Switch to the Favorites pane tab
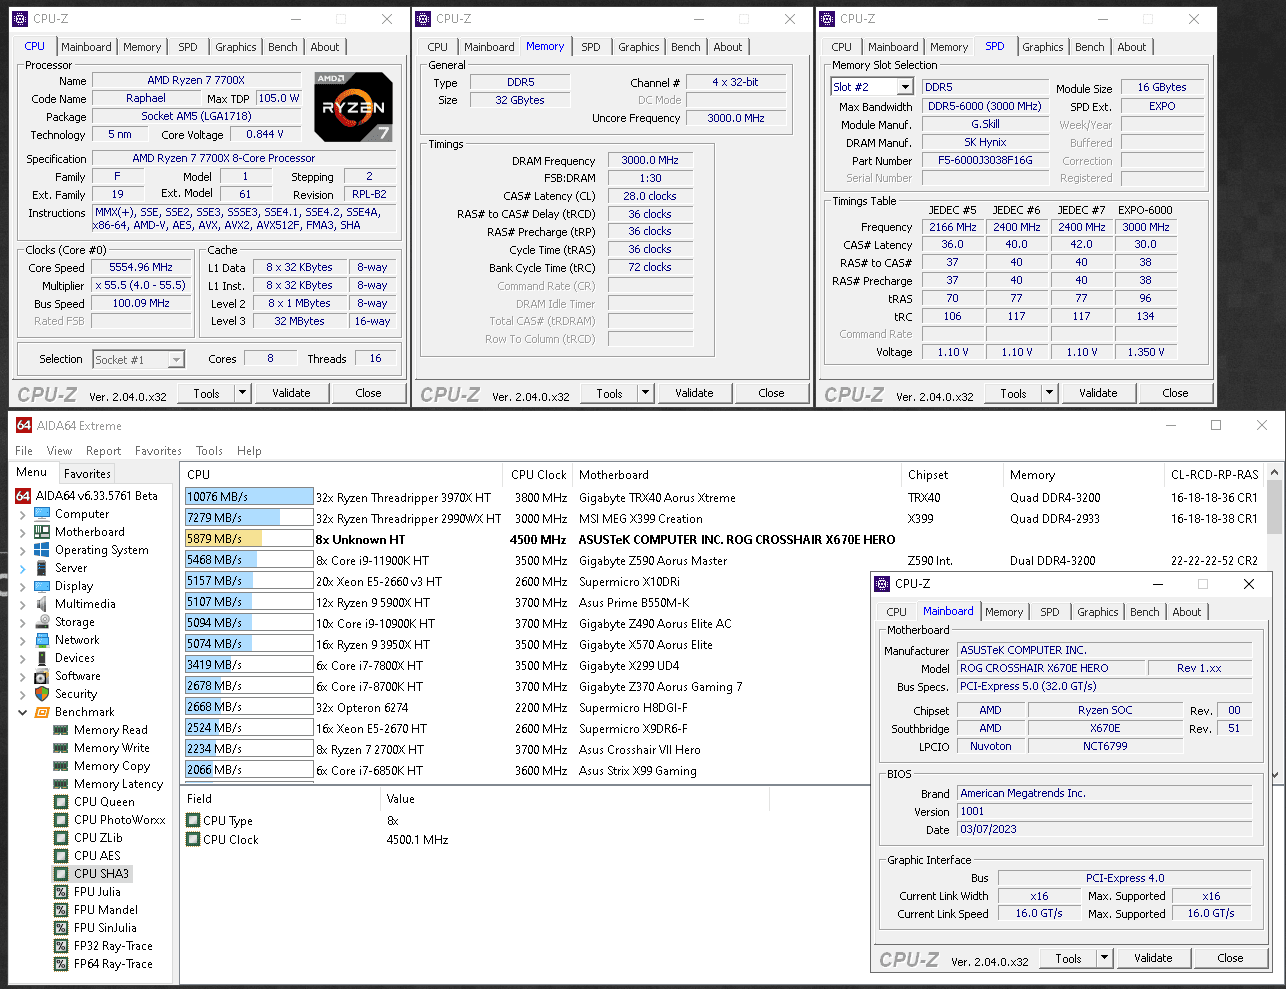1286x989 pixels. coord(87,474)
